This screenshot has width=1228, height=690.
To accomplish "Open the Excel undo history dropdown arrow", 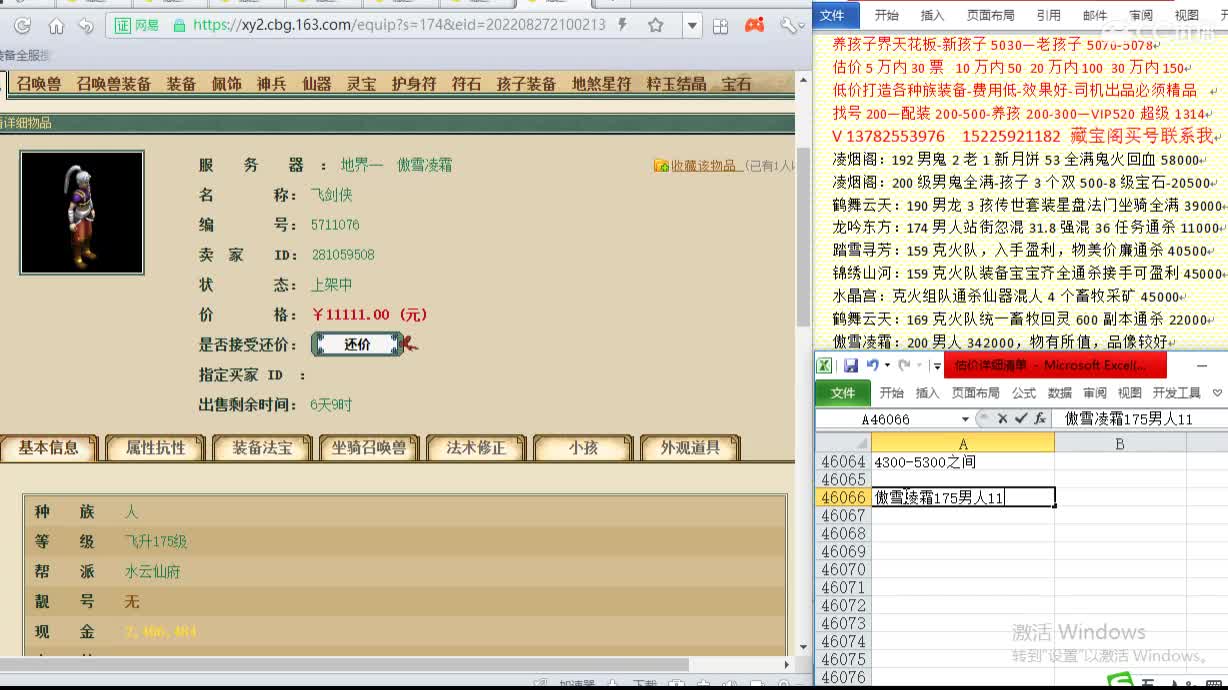I will (886, 366).
